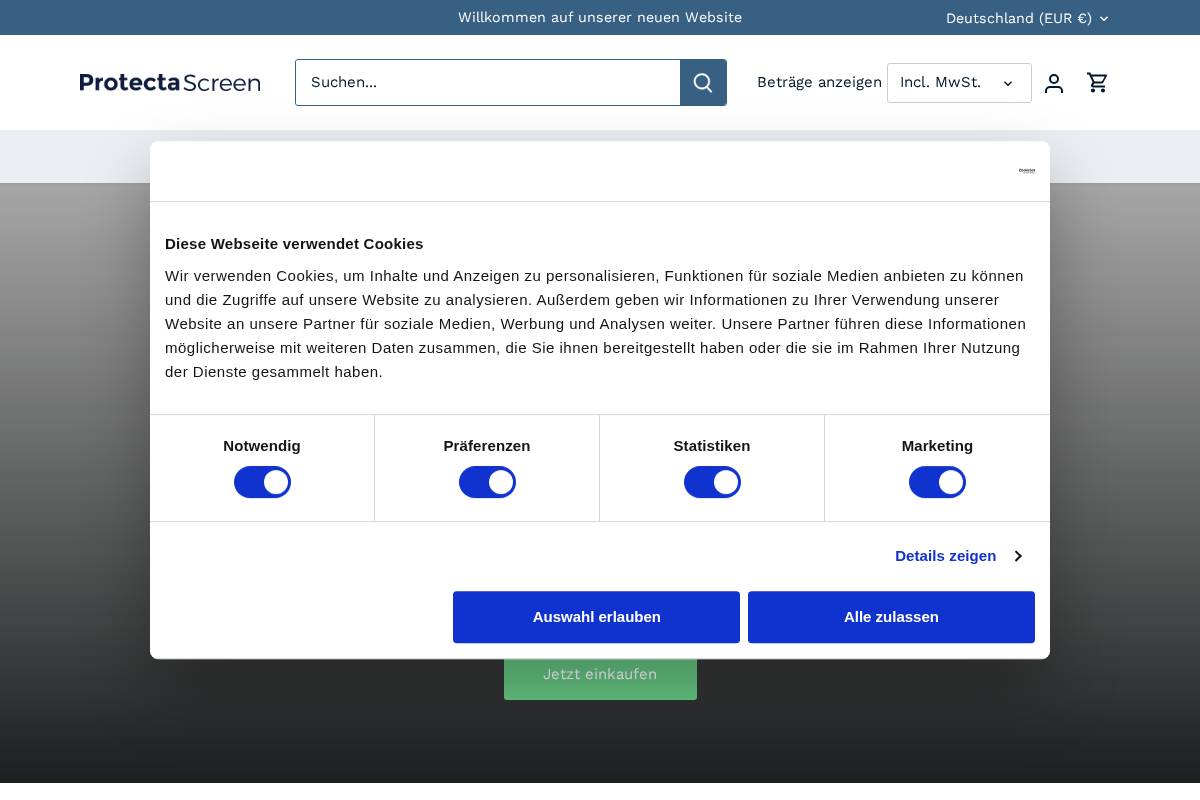Open the Deutschland (EUR €) country selector
Image resolution: width=1200 pixels, height=800 pixels.
[1027, 18]
